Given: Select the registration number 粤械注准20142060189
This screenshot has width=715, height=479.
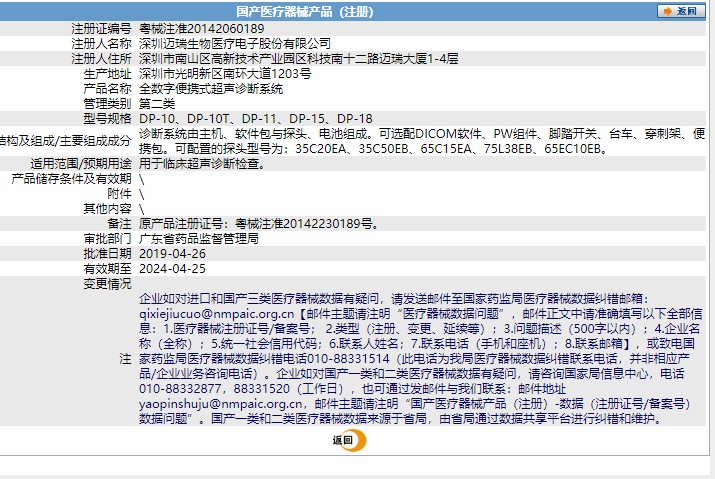Looking at the screenshot, I should point(202,29).
